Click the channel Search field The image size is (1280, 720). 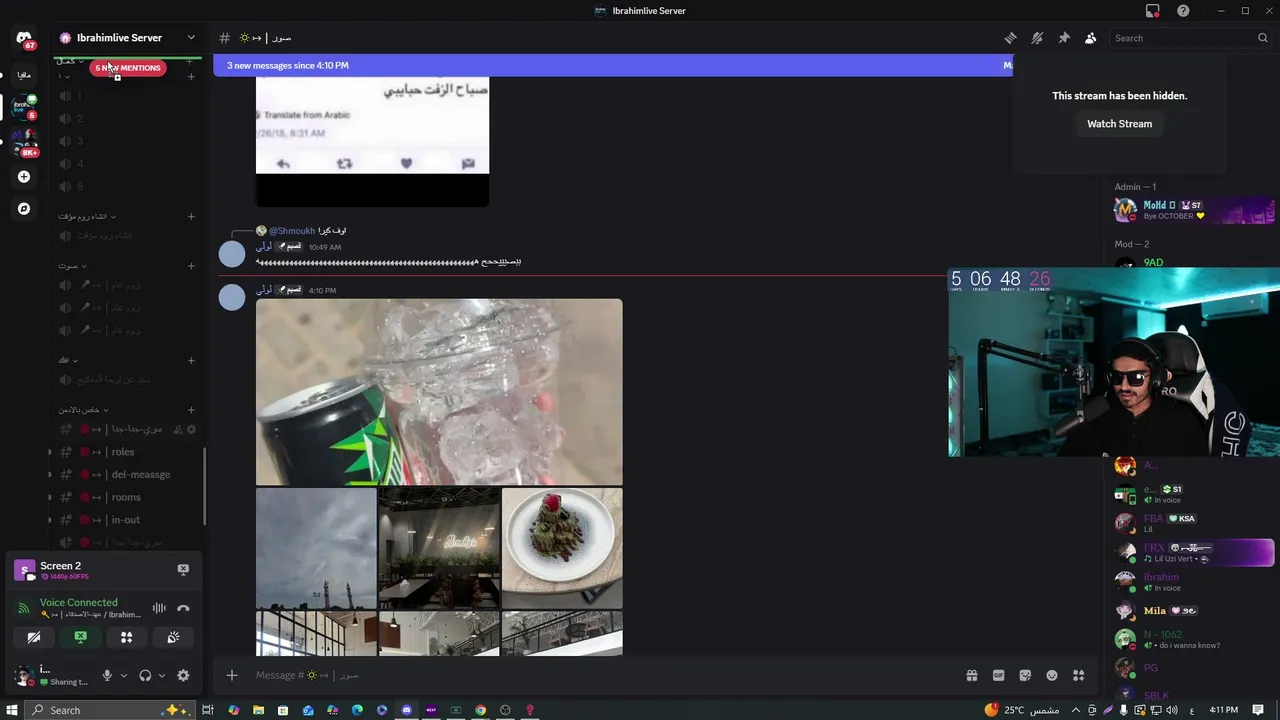tap(1190, 38)
